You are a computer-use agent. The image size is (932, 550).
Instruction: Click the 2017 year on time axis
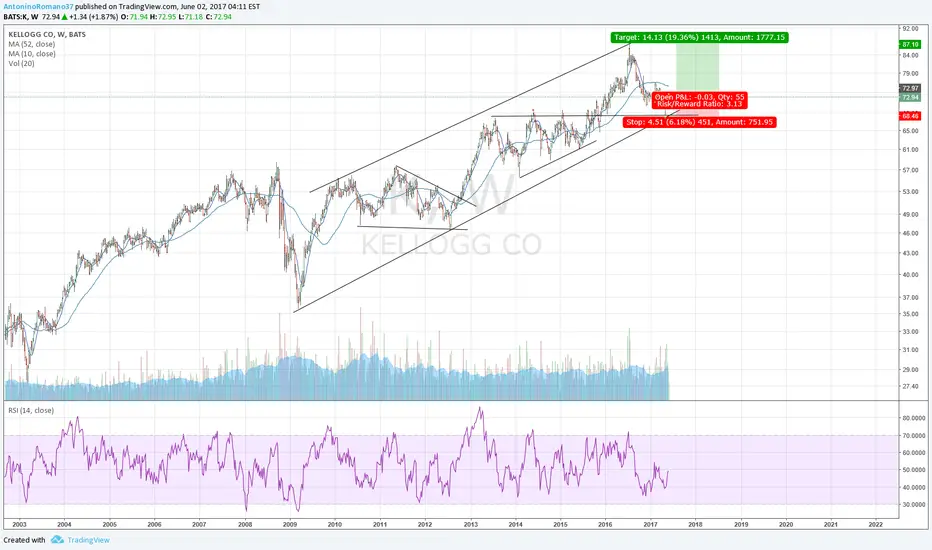650,524
